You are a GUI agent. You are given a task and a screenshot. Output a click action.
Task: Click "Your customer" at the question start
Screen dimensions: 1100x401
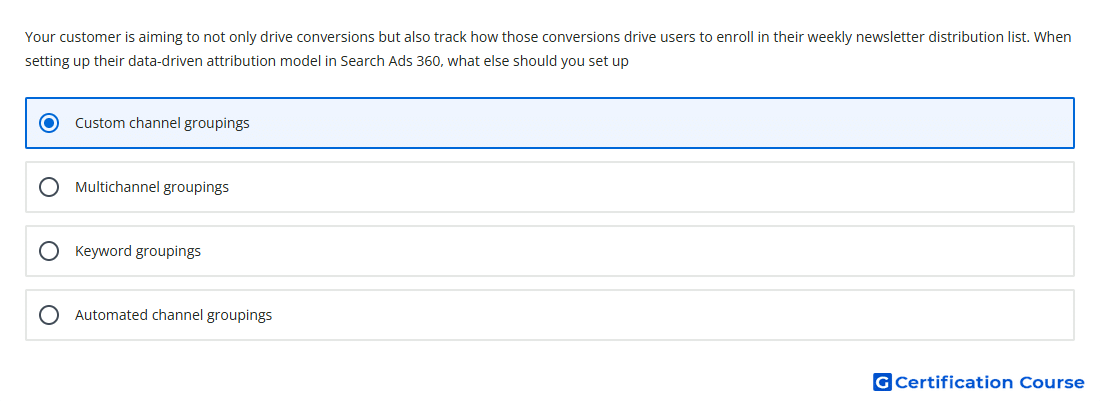pyautogui.click(x=64, y=37)
